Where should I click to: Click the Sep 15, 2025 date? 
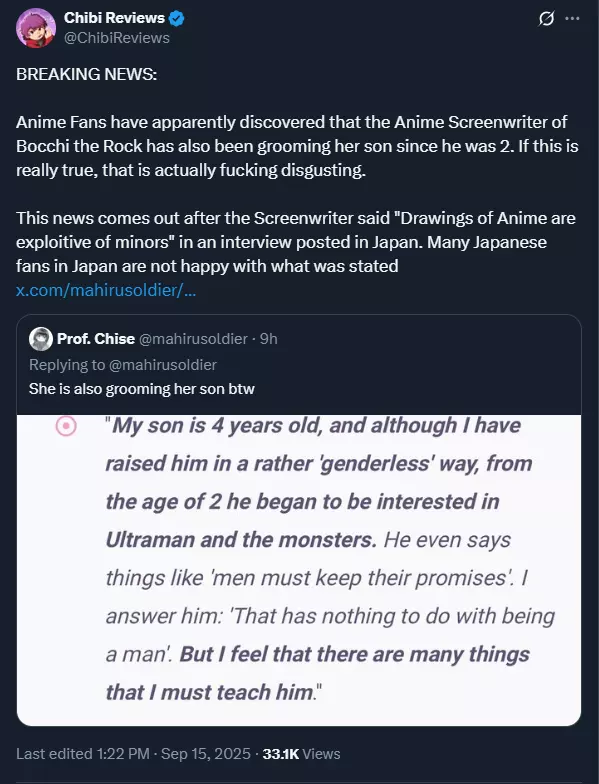pyautogui.click(x=206, y=754)
